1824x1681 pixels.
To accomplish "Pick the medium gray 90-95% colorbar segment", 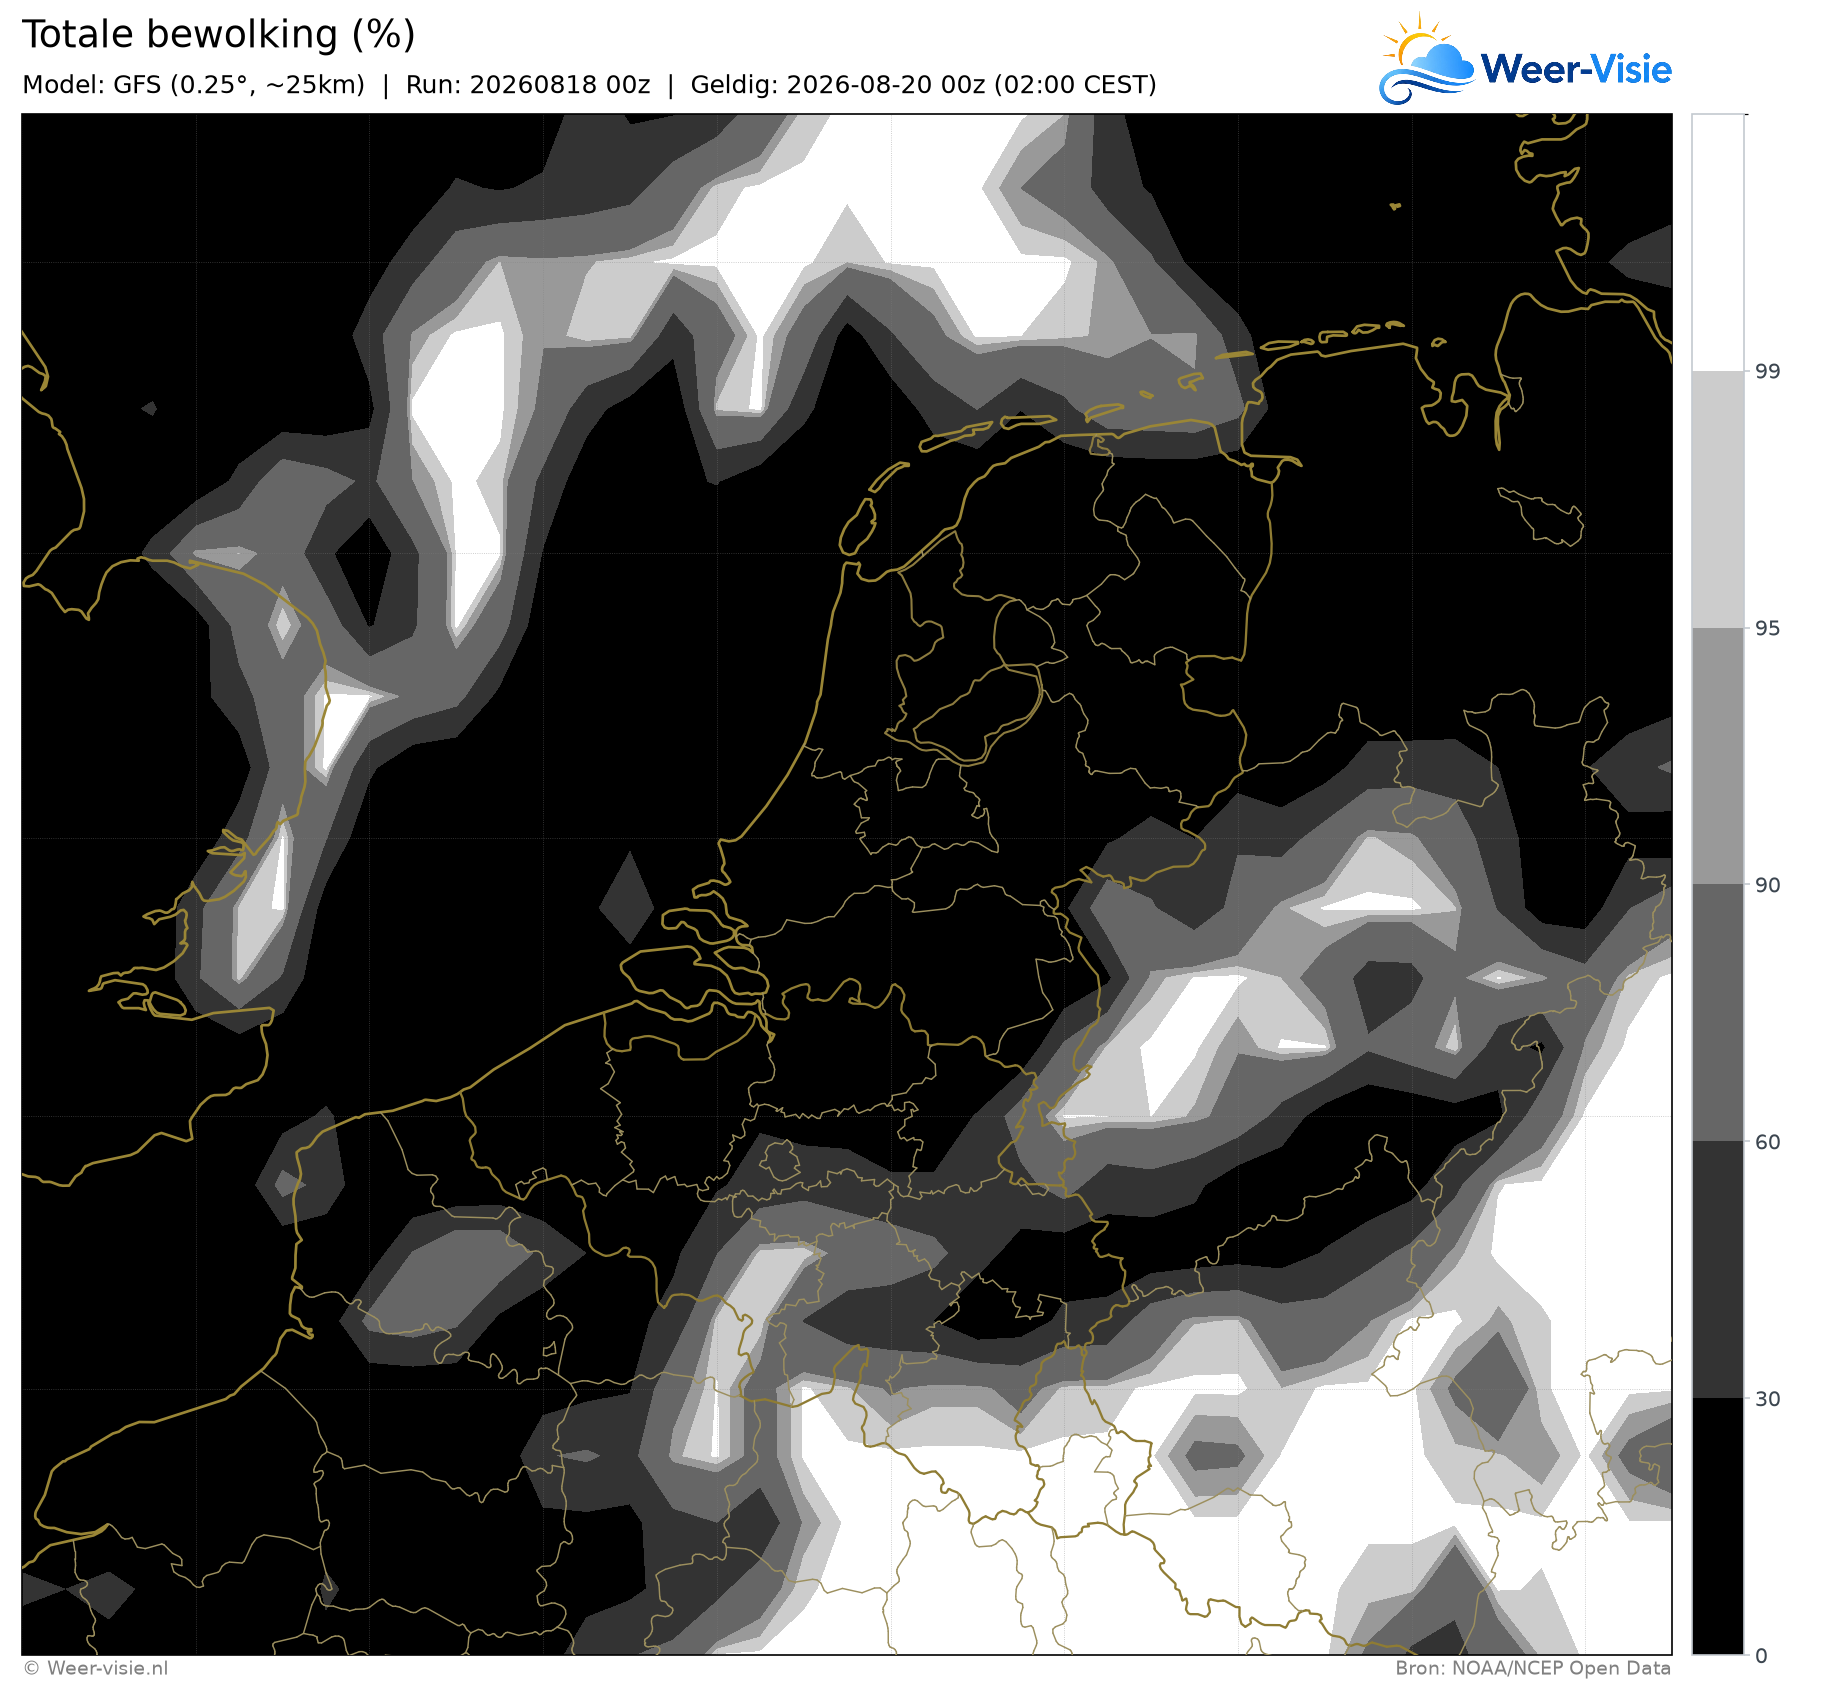I will (1718, 756).
